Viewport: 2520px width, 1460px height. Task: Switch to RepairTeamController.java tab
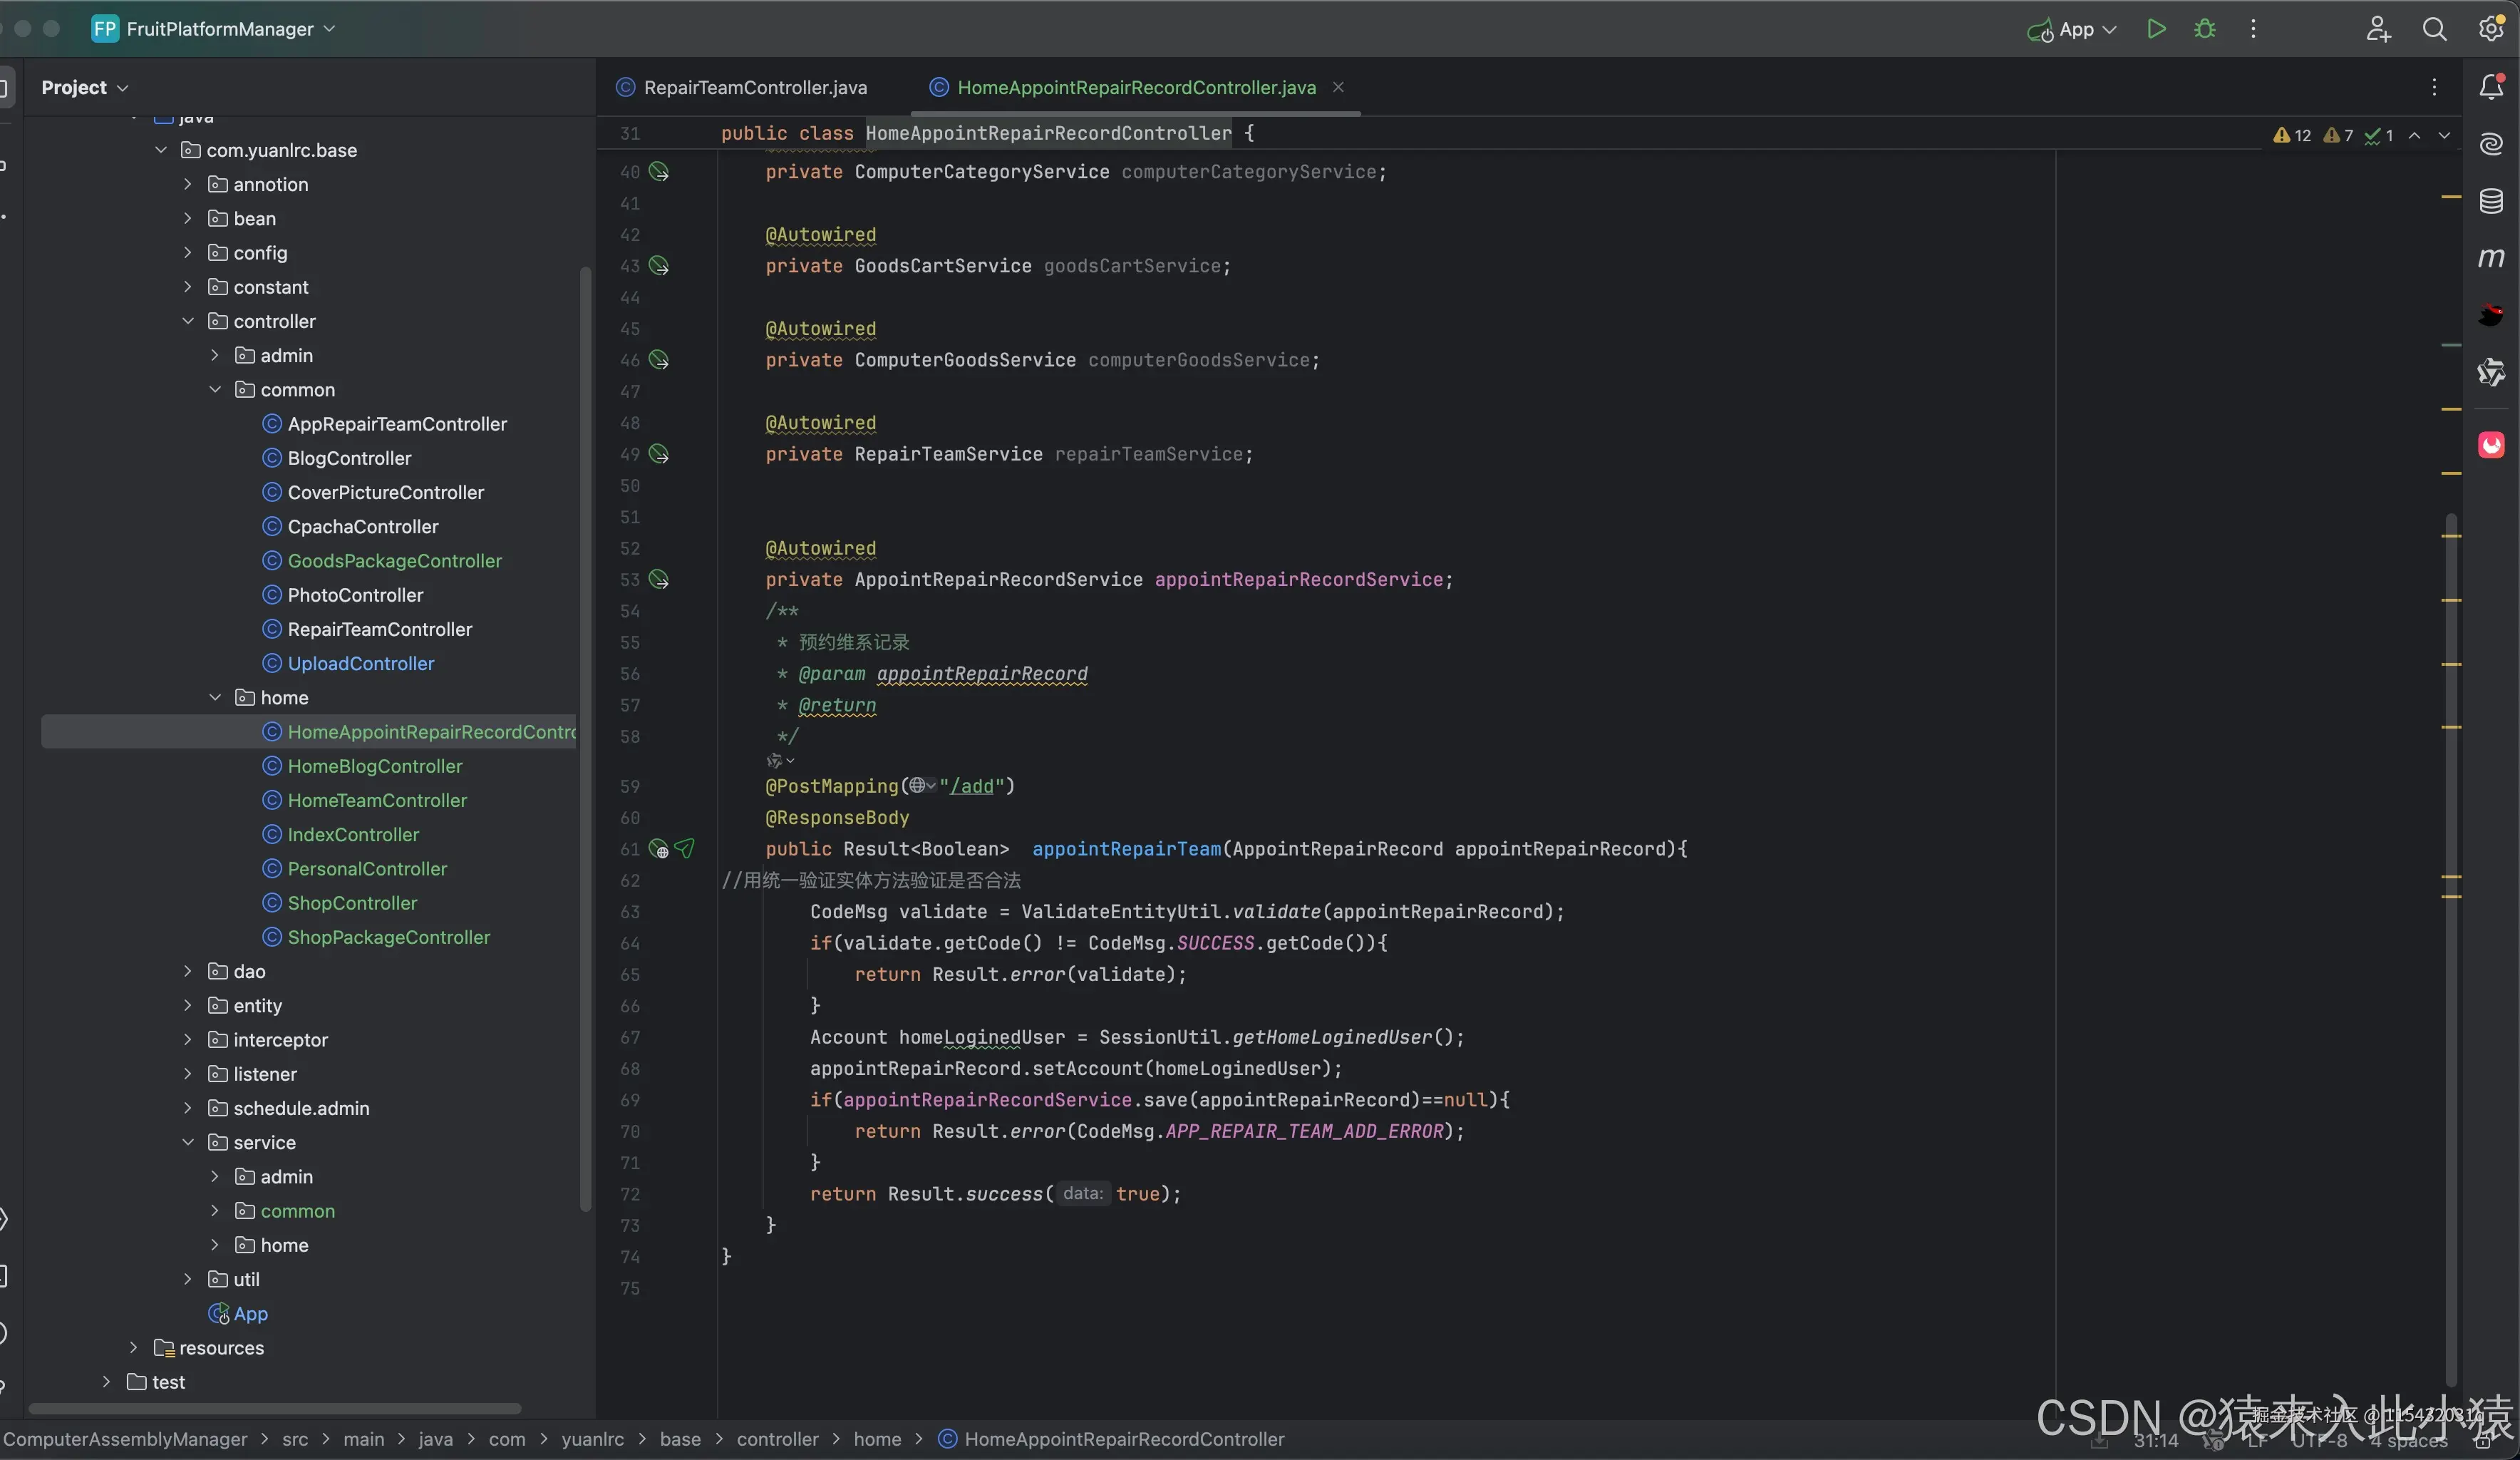click(754, 87)
